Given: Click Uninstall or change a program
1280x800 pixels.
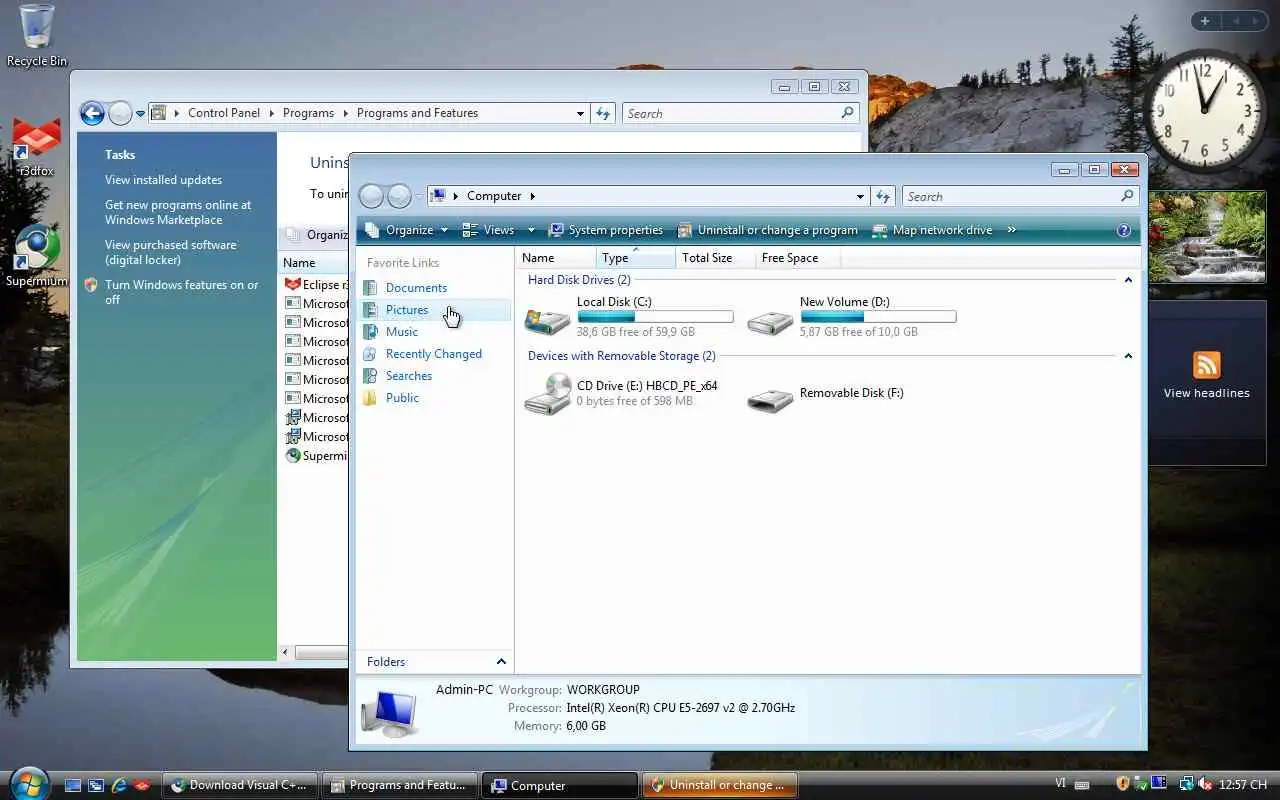Looking at the screenshot, I should coord(768,230).
